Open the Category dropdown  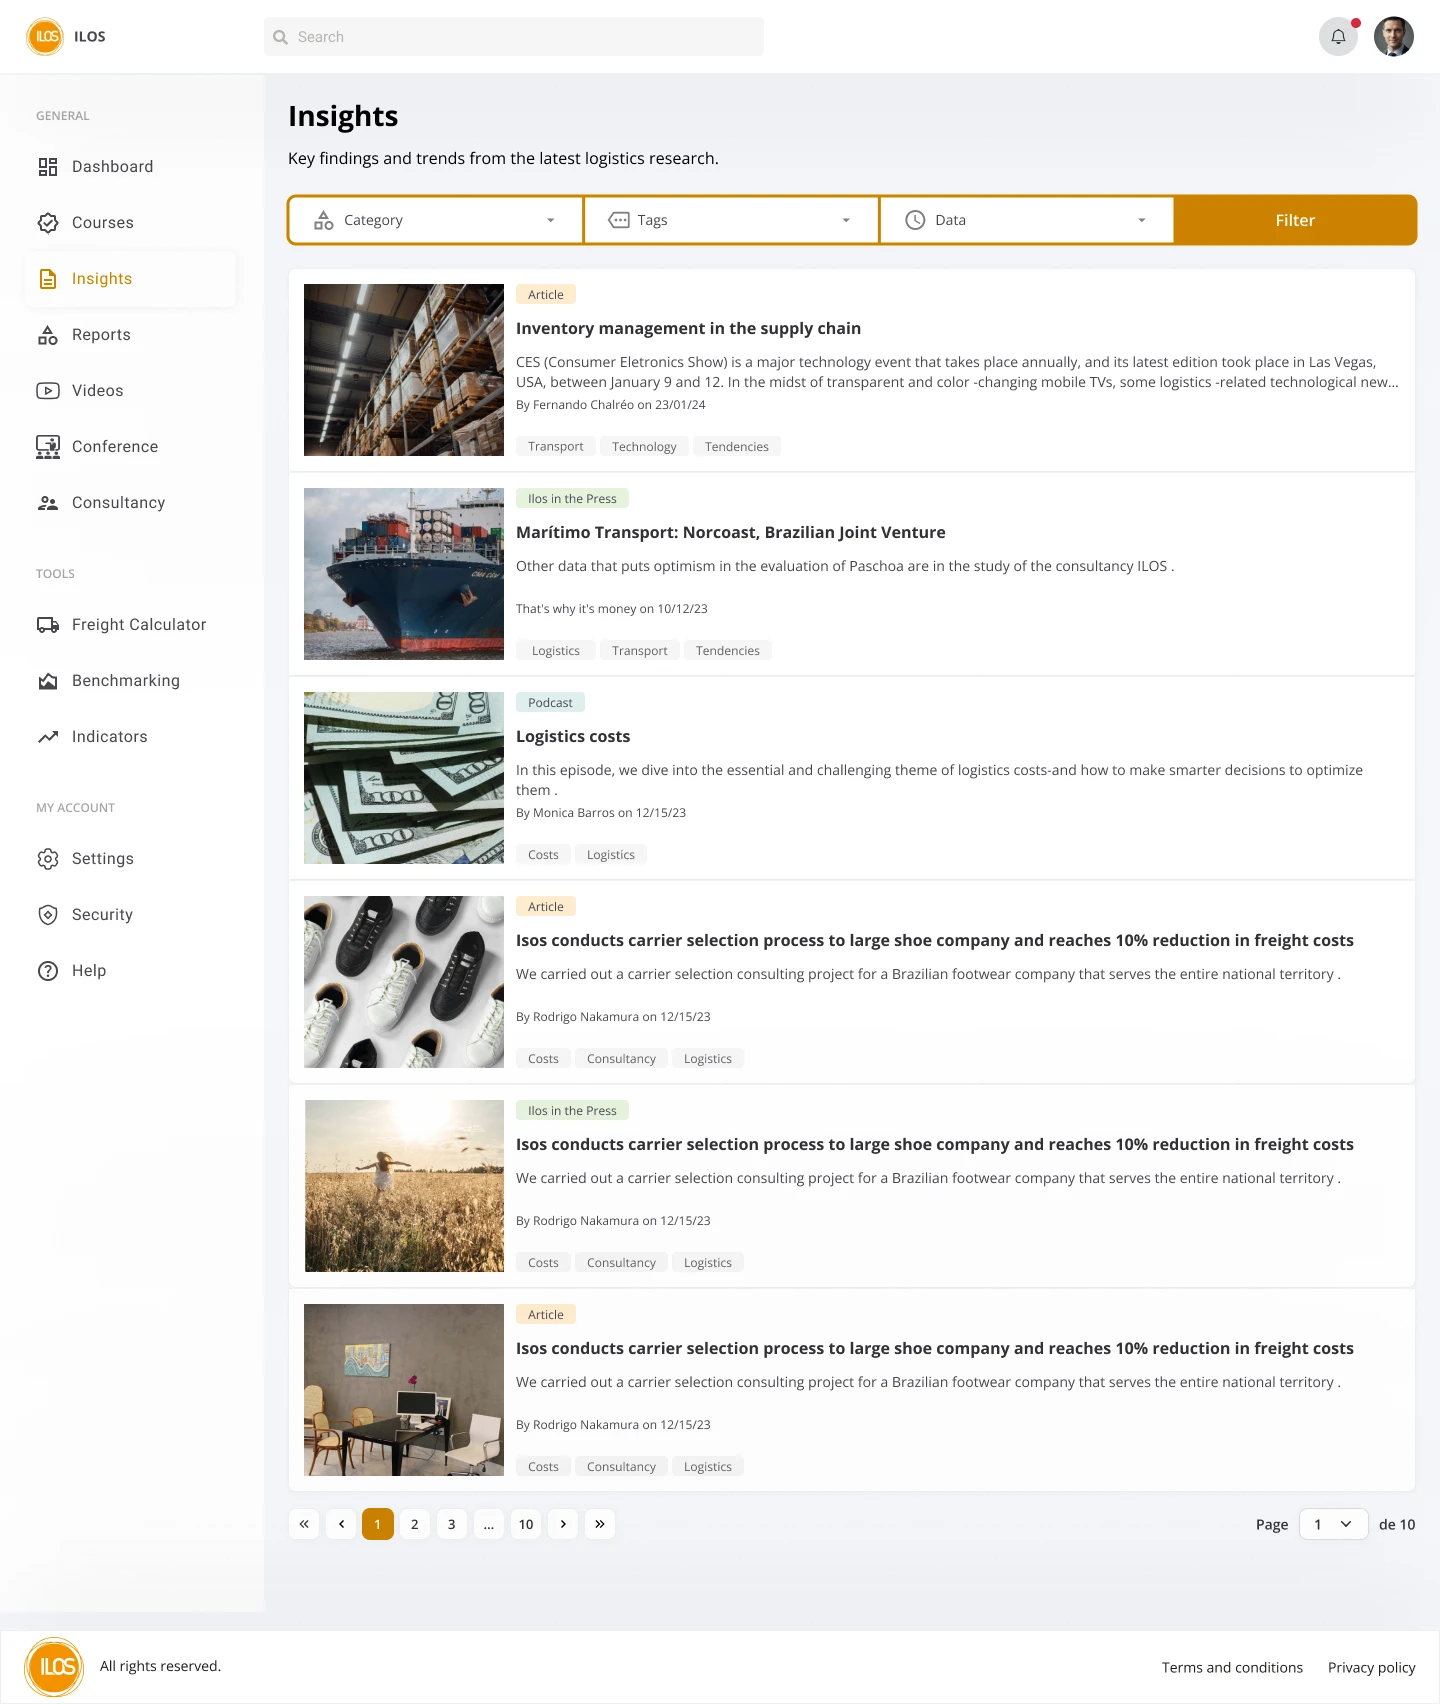tap(436, 220)
